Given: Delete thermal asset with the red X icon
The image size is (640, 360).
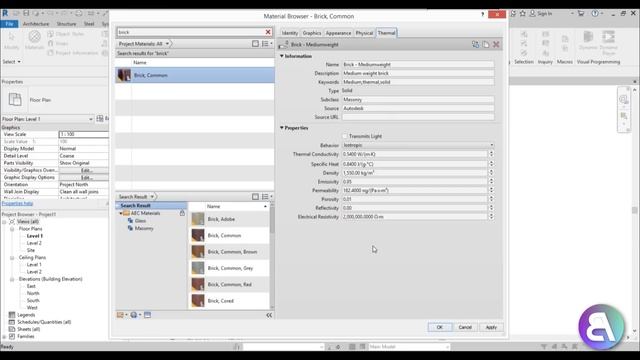Looking at the screenshot, I should tap(496, 44).
